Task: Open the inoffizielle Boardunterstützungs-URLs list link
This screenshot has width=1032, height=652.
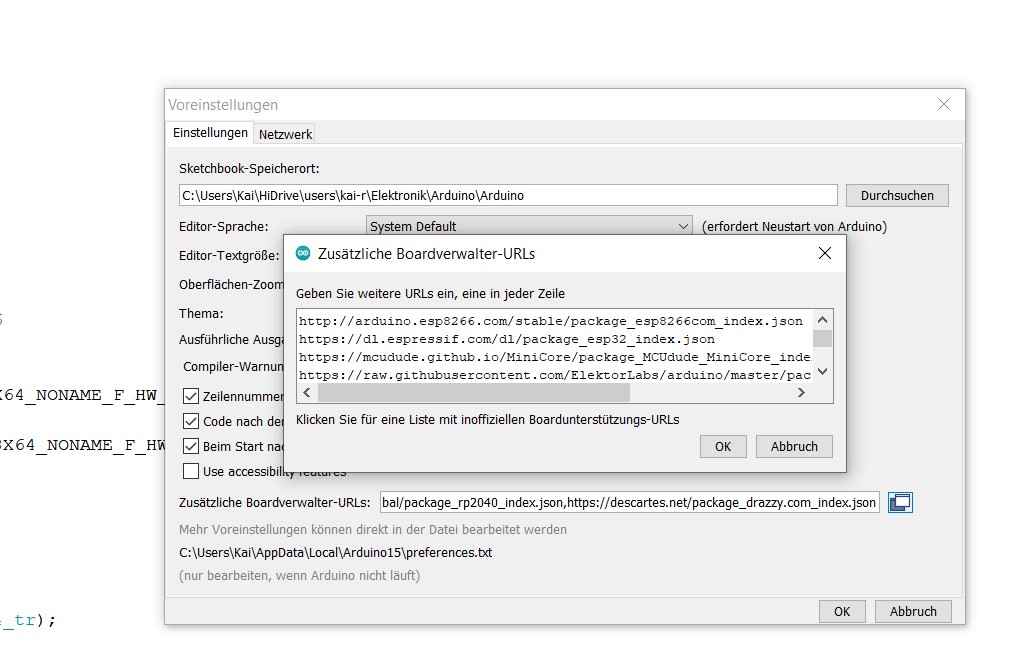Action: [x=488, y=420]
